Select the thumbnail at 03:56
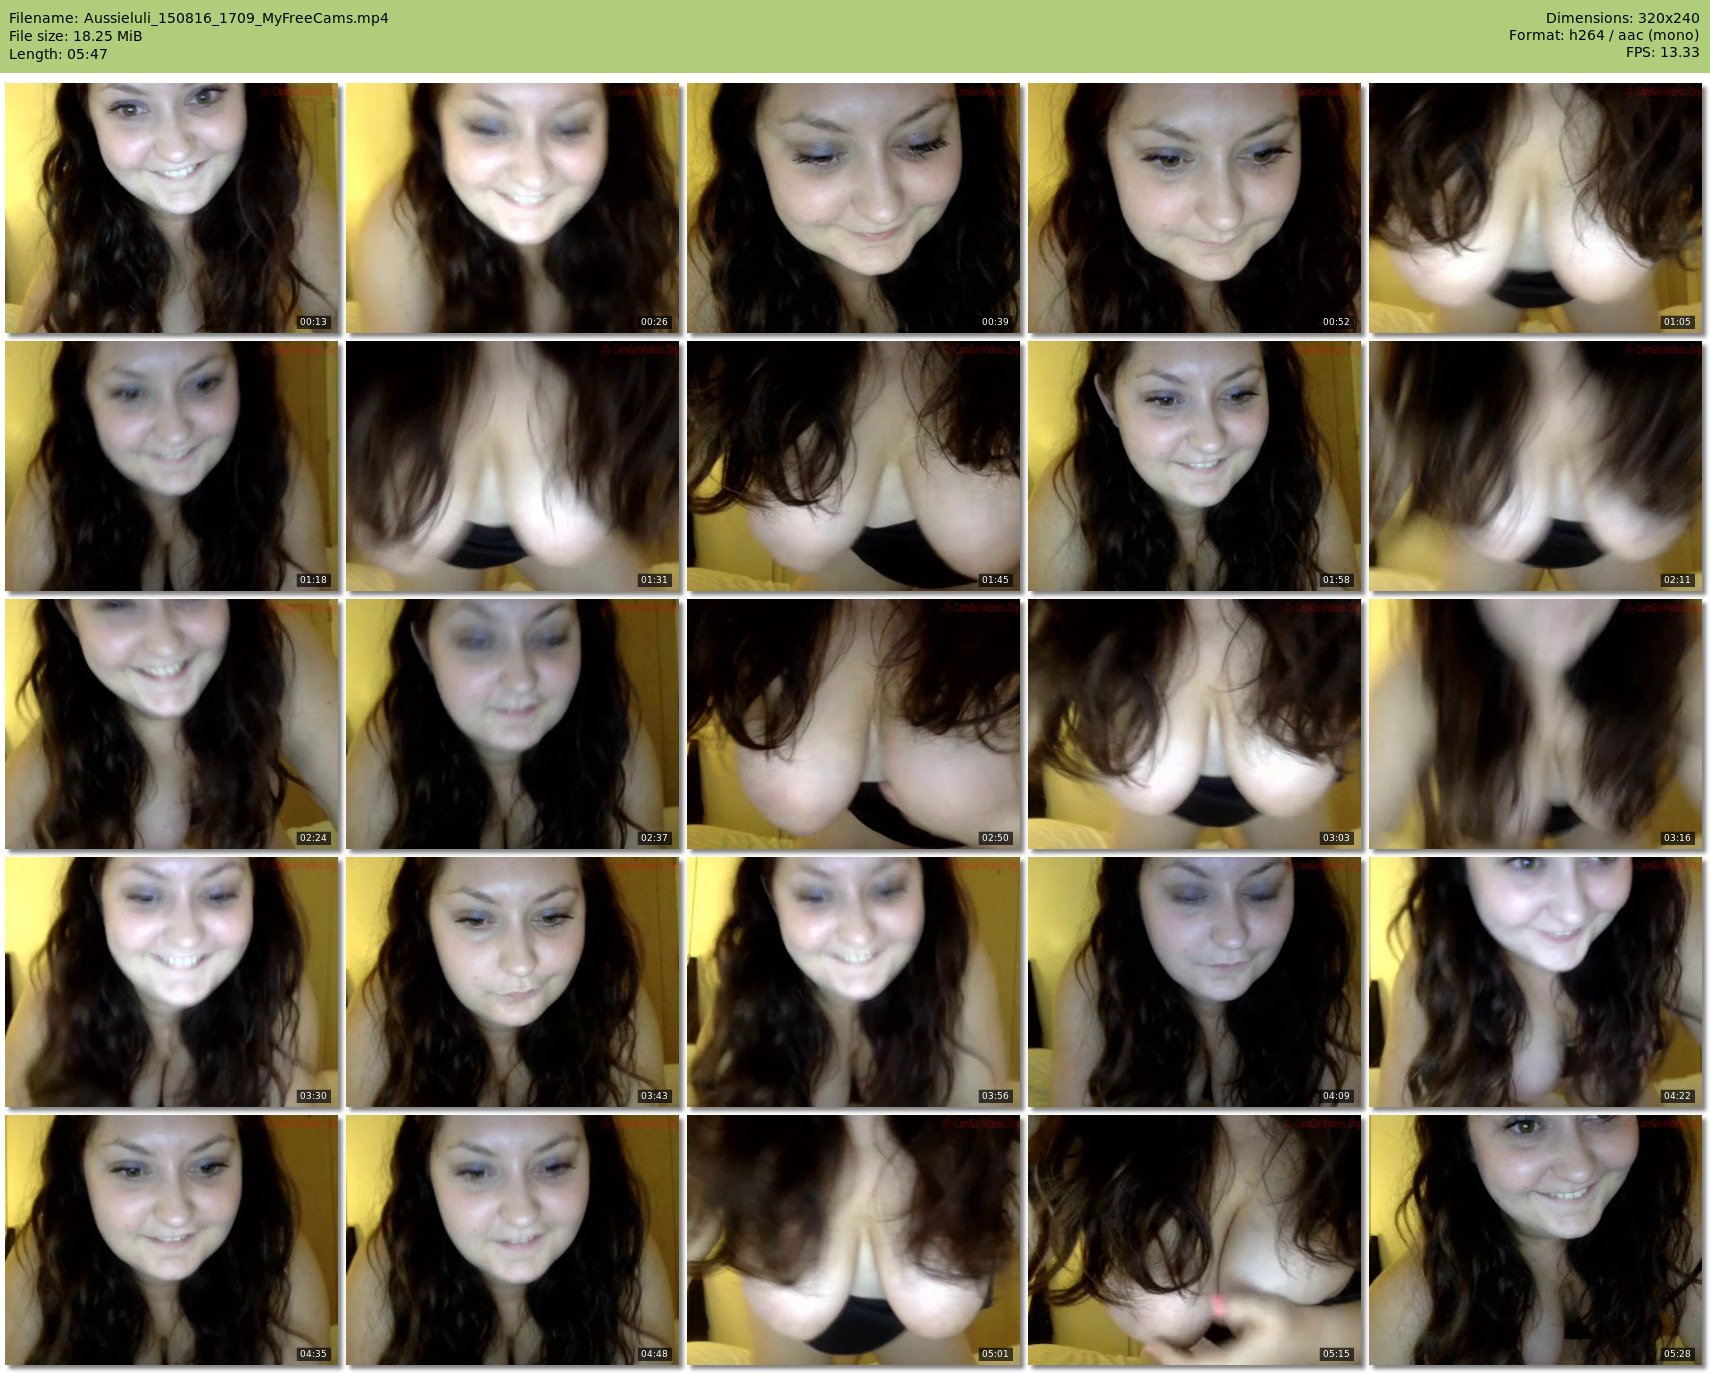1710x1373 pixels. (854, 982)
